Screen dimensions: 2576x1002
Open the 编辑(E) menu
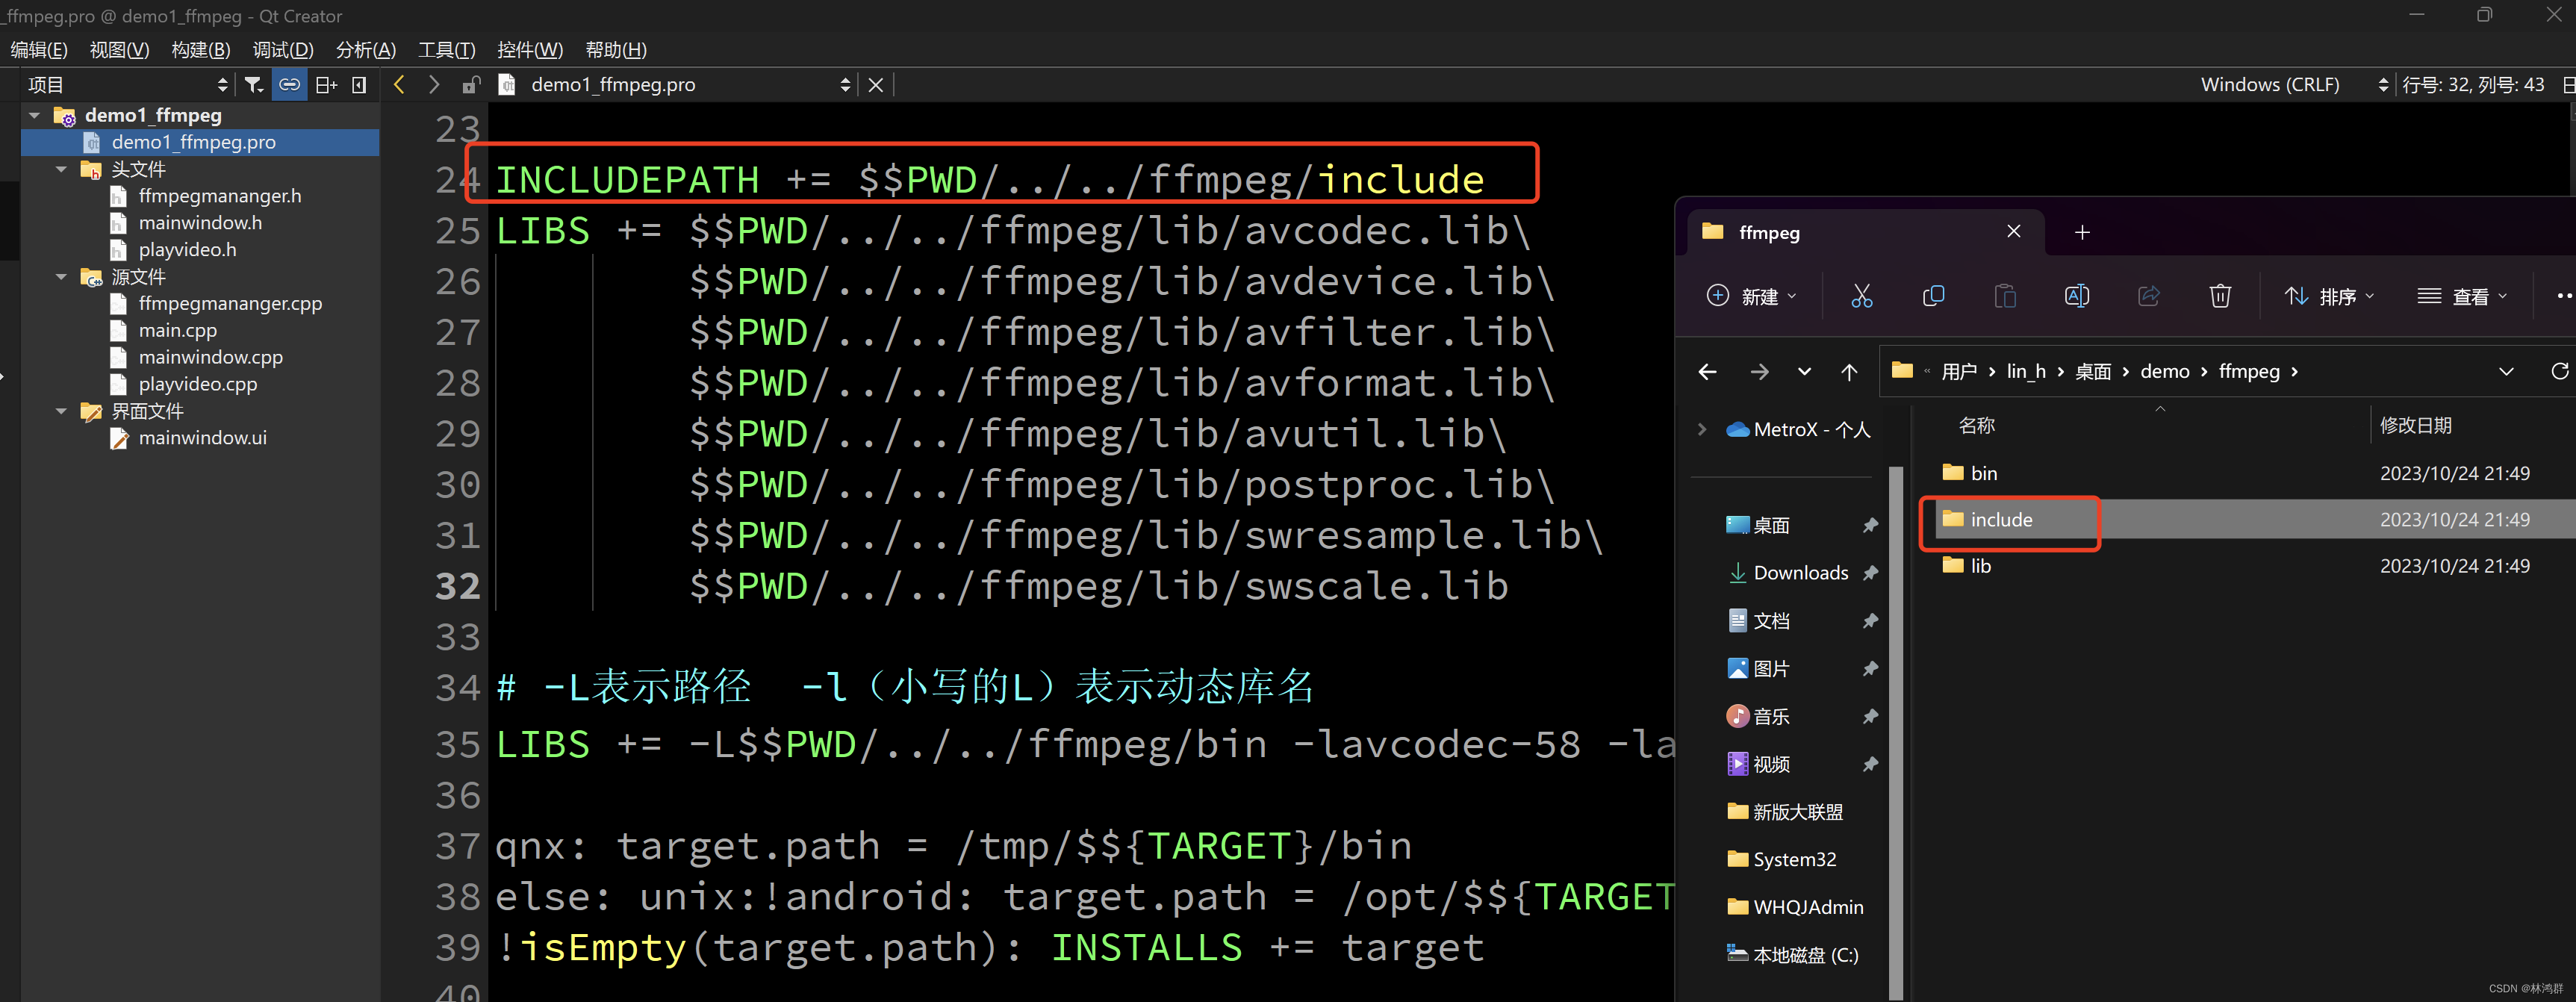pyautogui.click(x=39, y=50)
